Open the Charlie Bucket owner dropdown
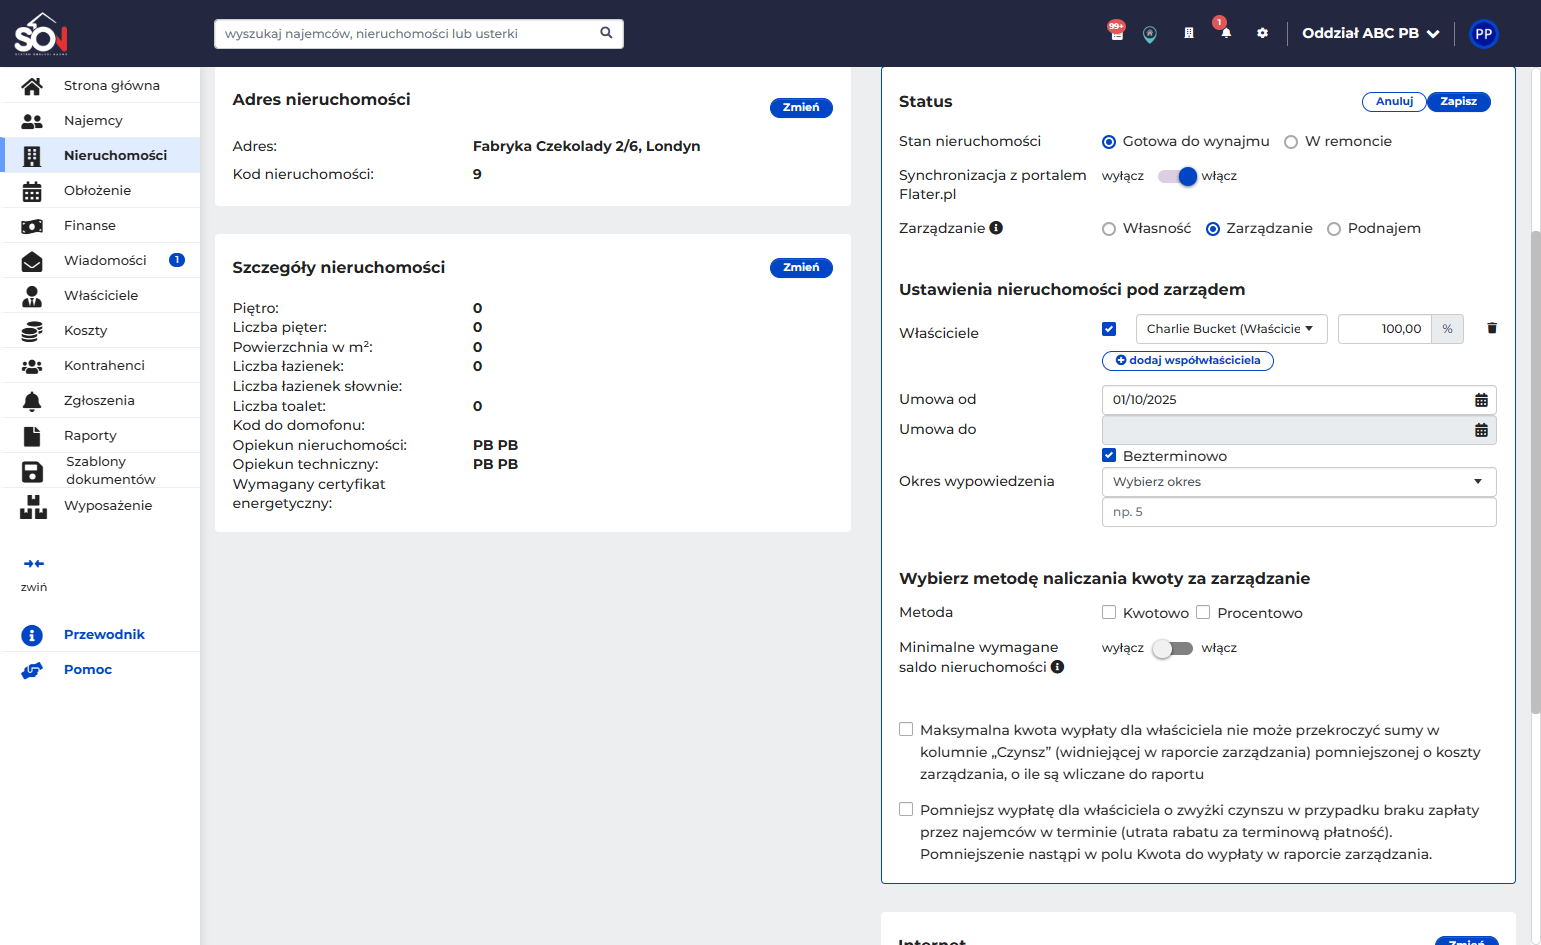The image size is (1541, 945). [1232, 329]
